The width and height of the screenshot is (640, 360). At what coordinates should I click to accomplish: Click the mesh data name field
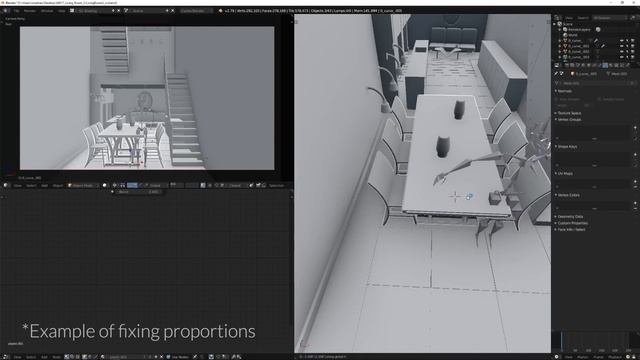[594, 83]
